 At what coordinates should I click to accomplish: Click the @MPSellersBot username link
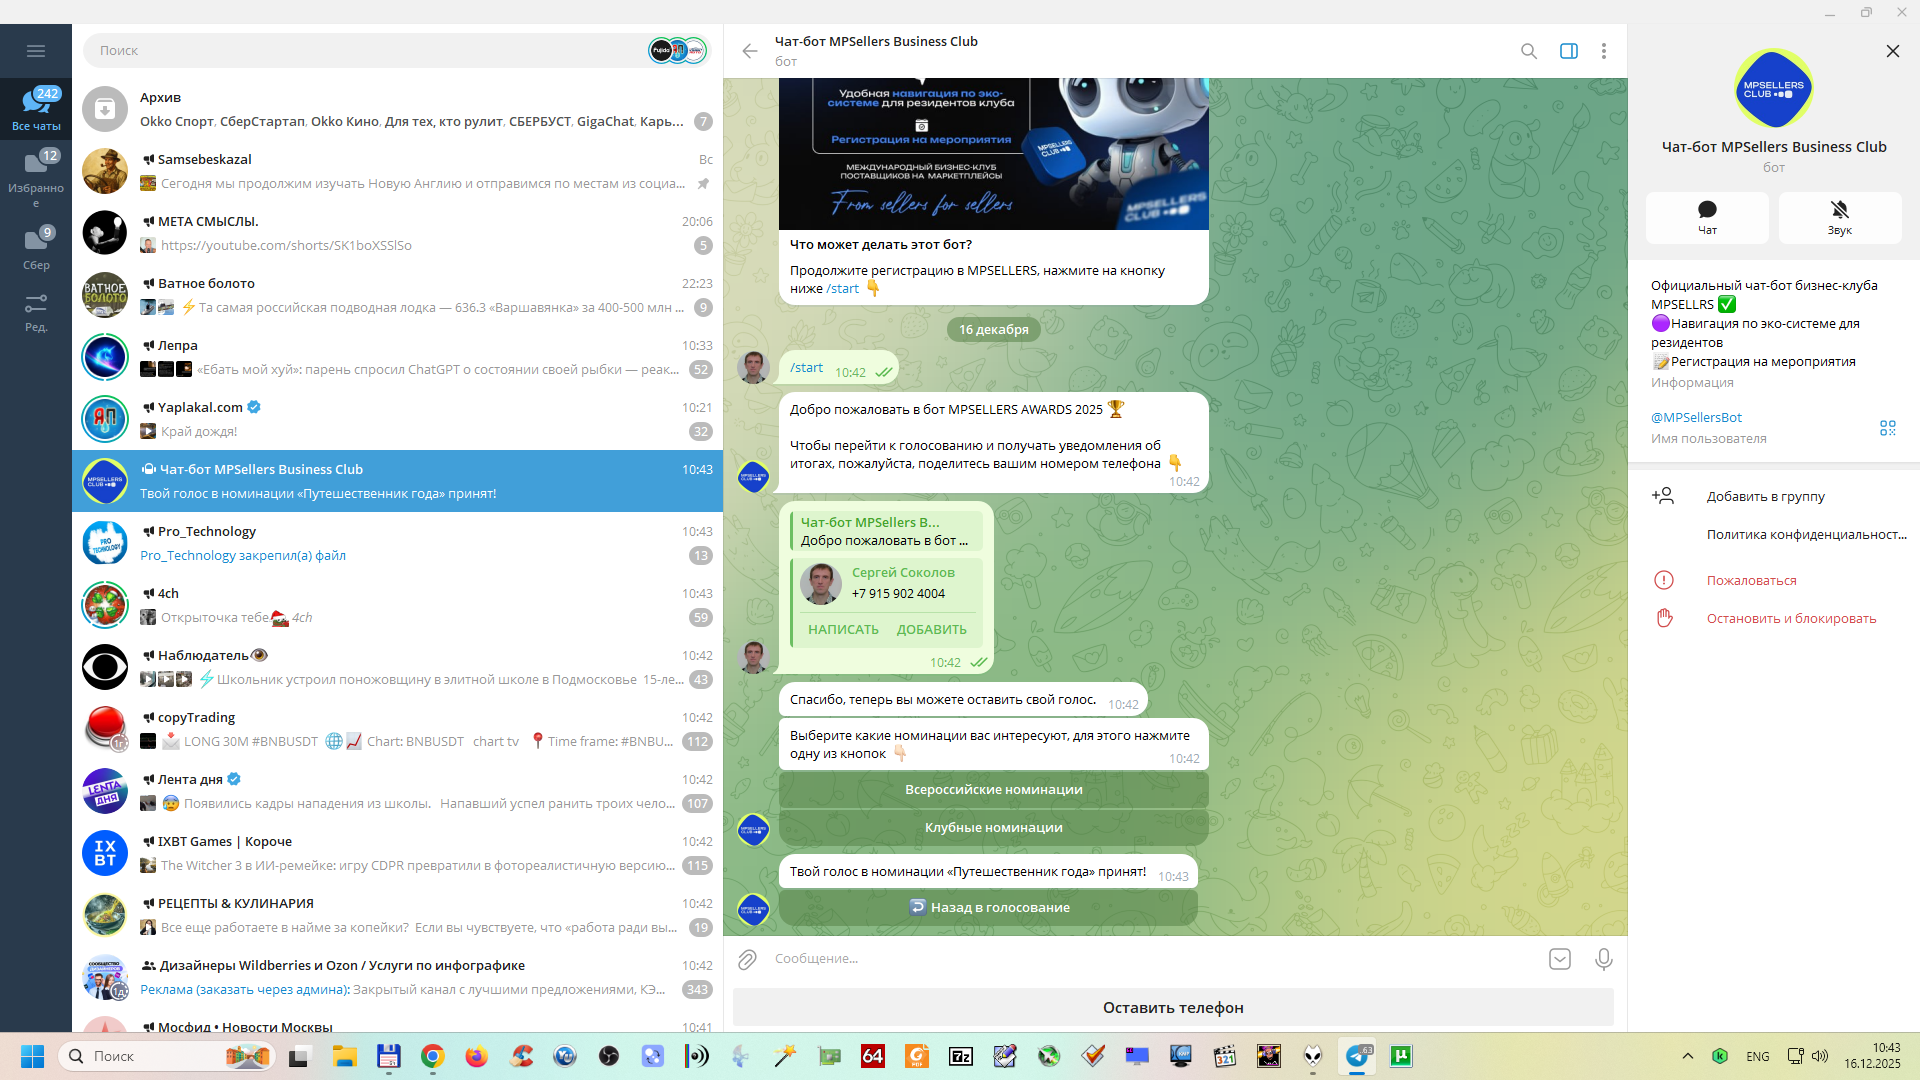coord(1696,417)
